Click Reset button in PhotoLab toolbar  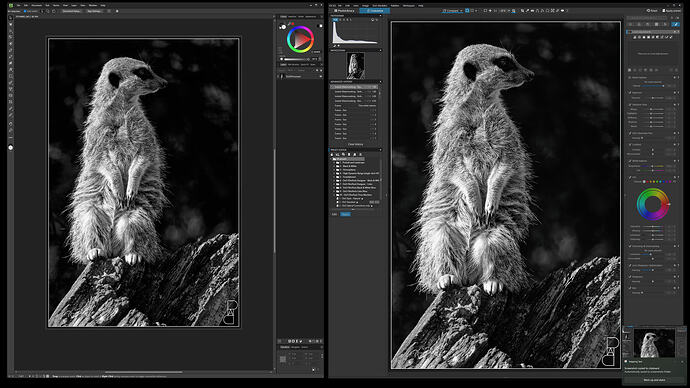pos(652,11)
